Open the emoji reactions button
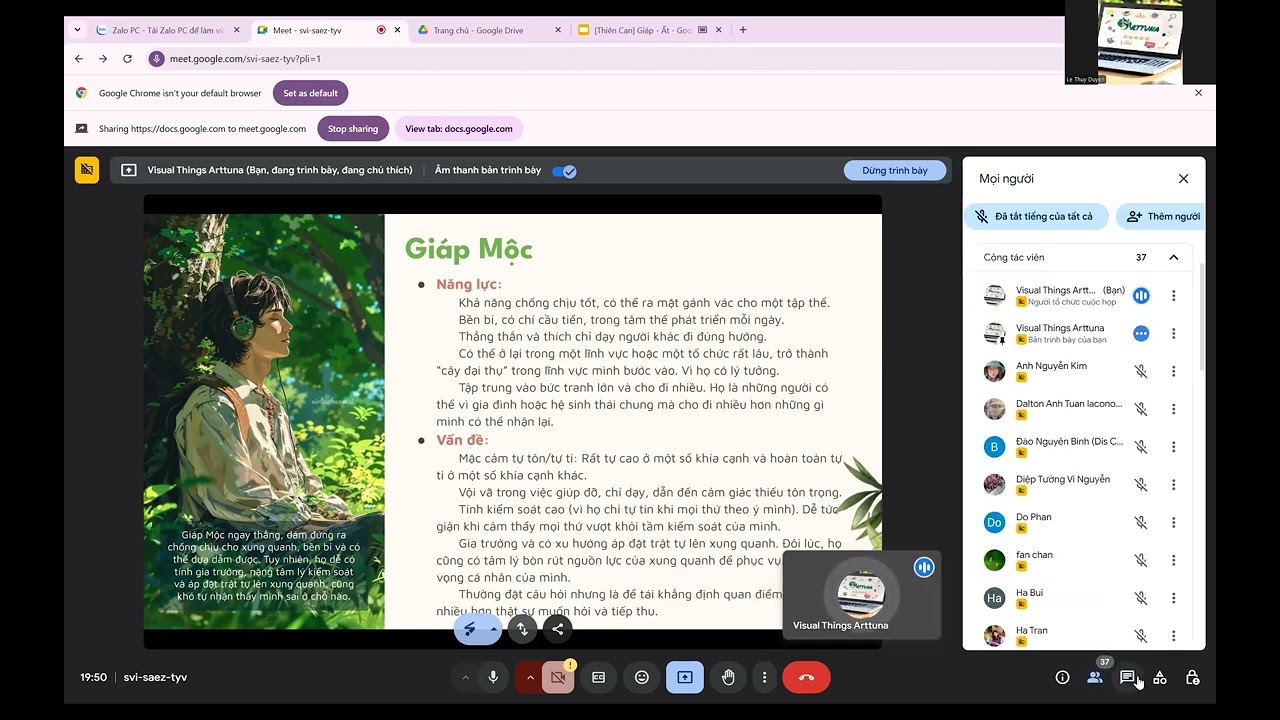Image resolution: width=1280 pixels, height=720 pixels. (x=642, y=677)
